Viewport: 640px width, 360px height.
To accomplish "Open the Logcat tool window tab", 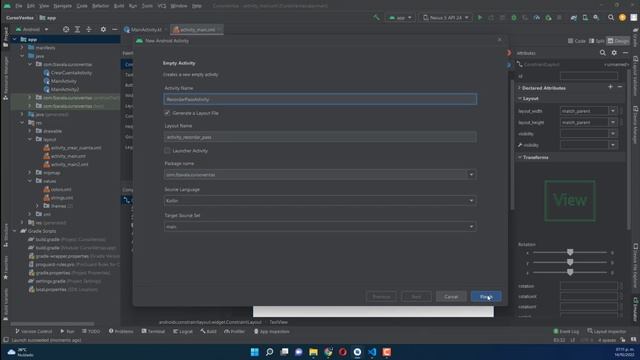I will pyautogui.click(x=183, y=331).
